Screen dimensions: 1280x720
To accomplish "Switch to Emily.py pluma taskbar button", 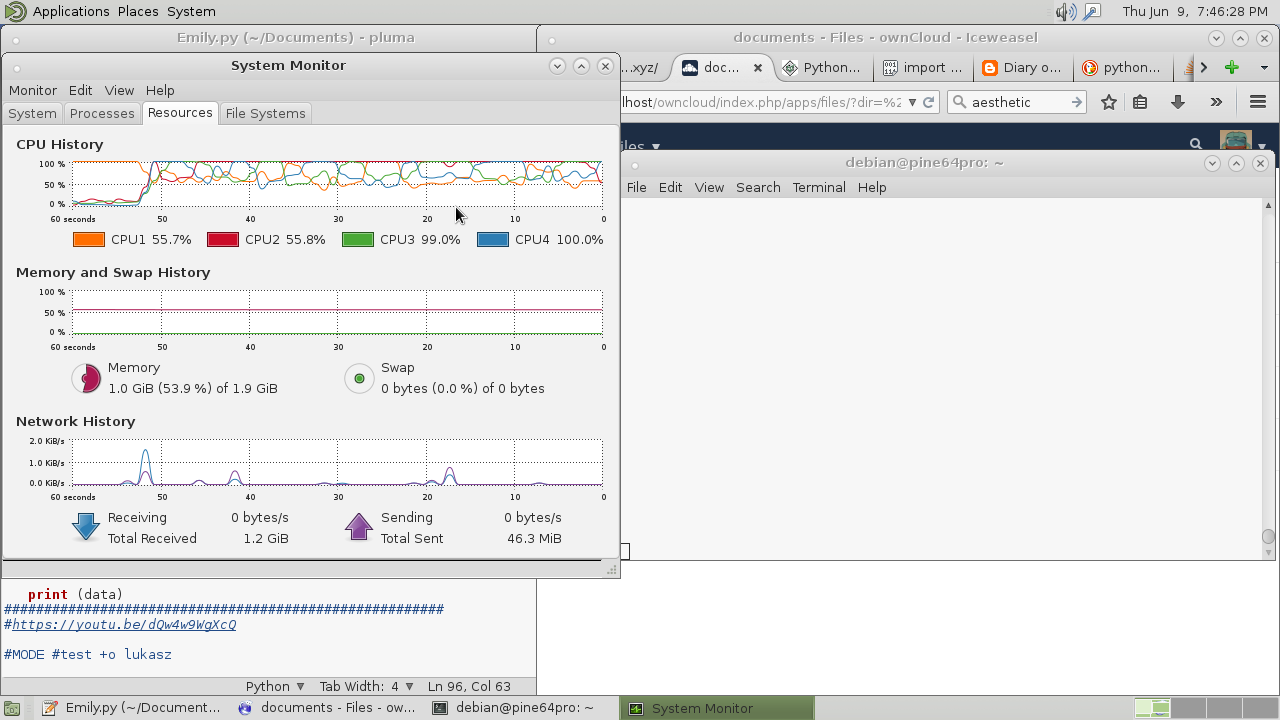I will (130, 708).
